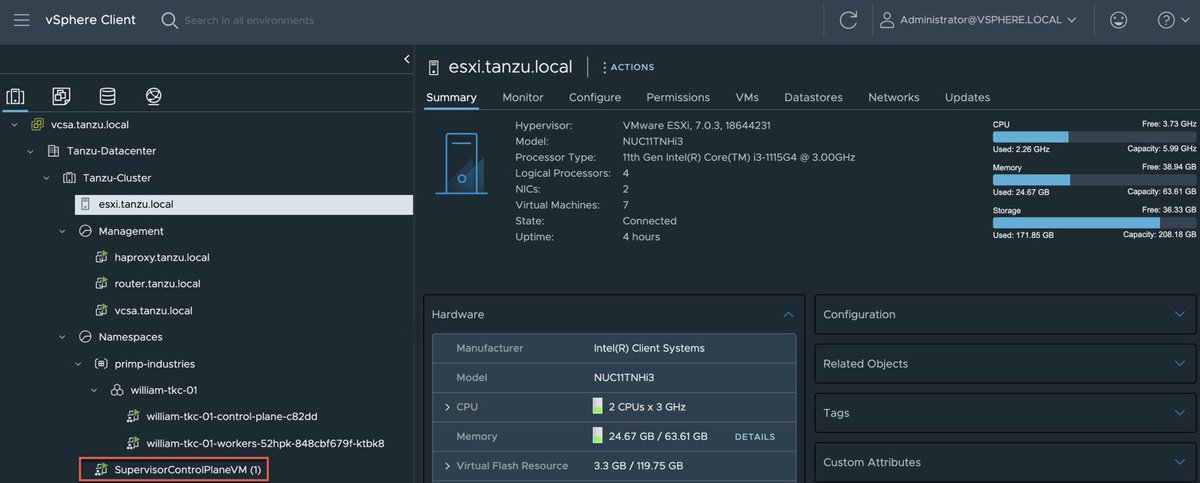Select SupervisorControlPlaneVM (1)

[x=188, y=469]
